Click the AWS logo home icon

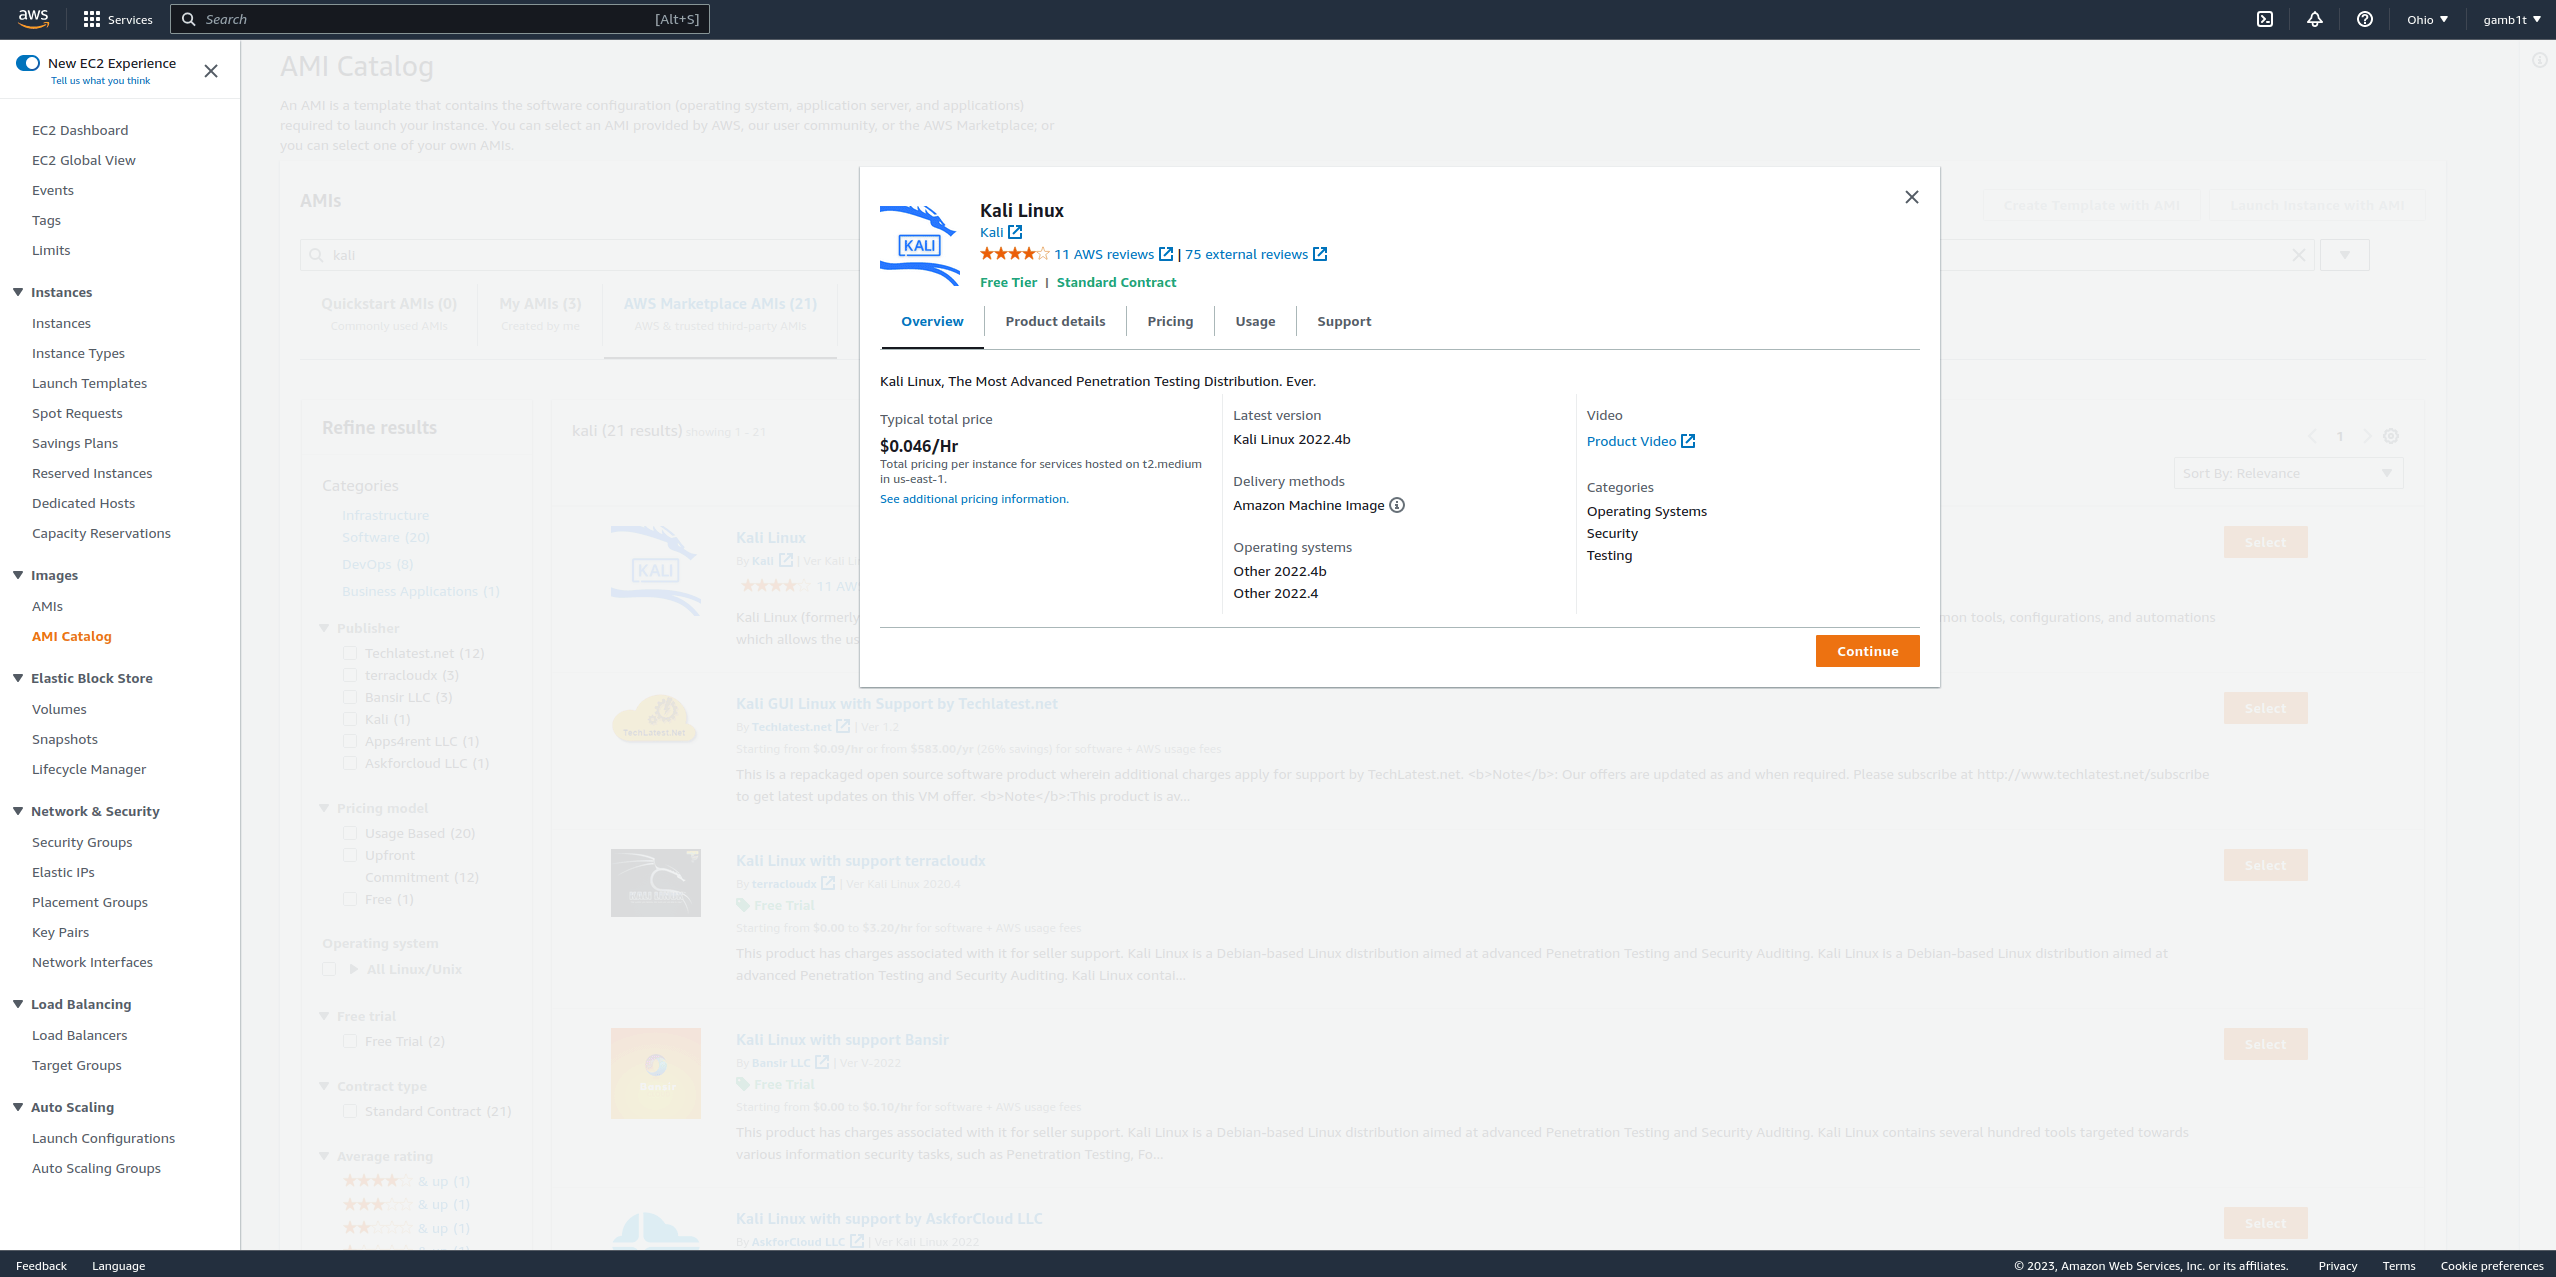(x=33, y=19)
